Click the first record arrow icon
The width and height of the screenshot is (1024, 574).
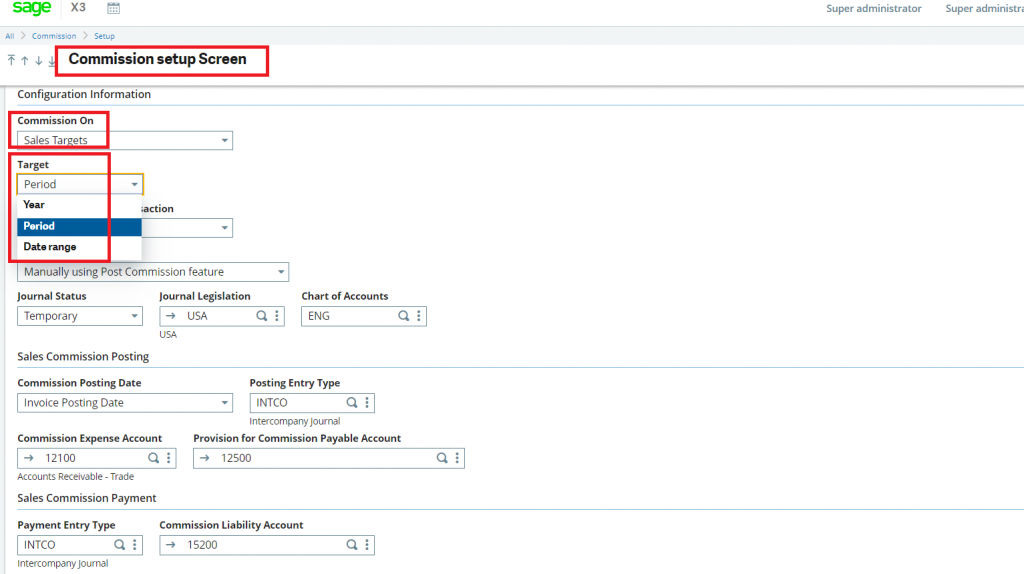pyautogui.click(x=11, y=60)
